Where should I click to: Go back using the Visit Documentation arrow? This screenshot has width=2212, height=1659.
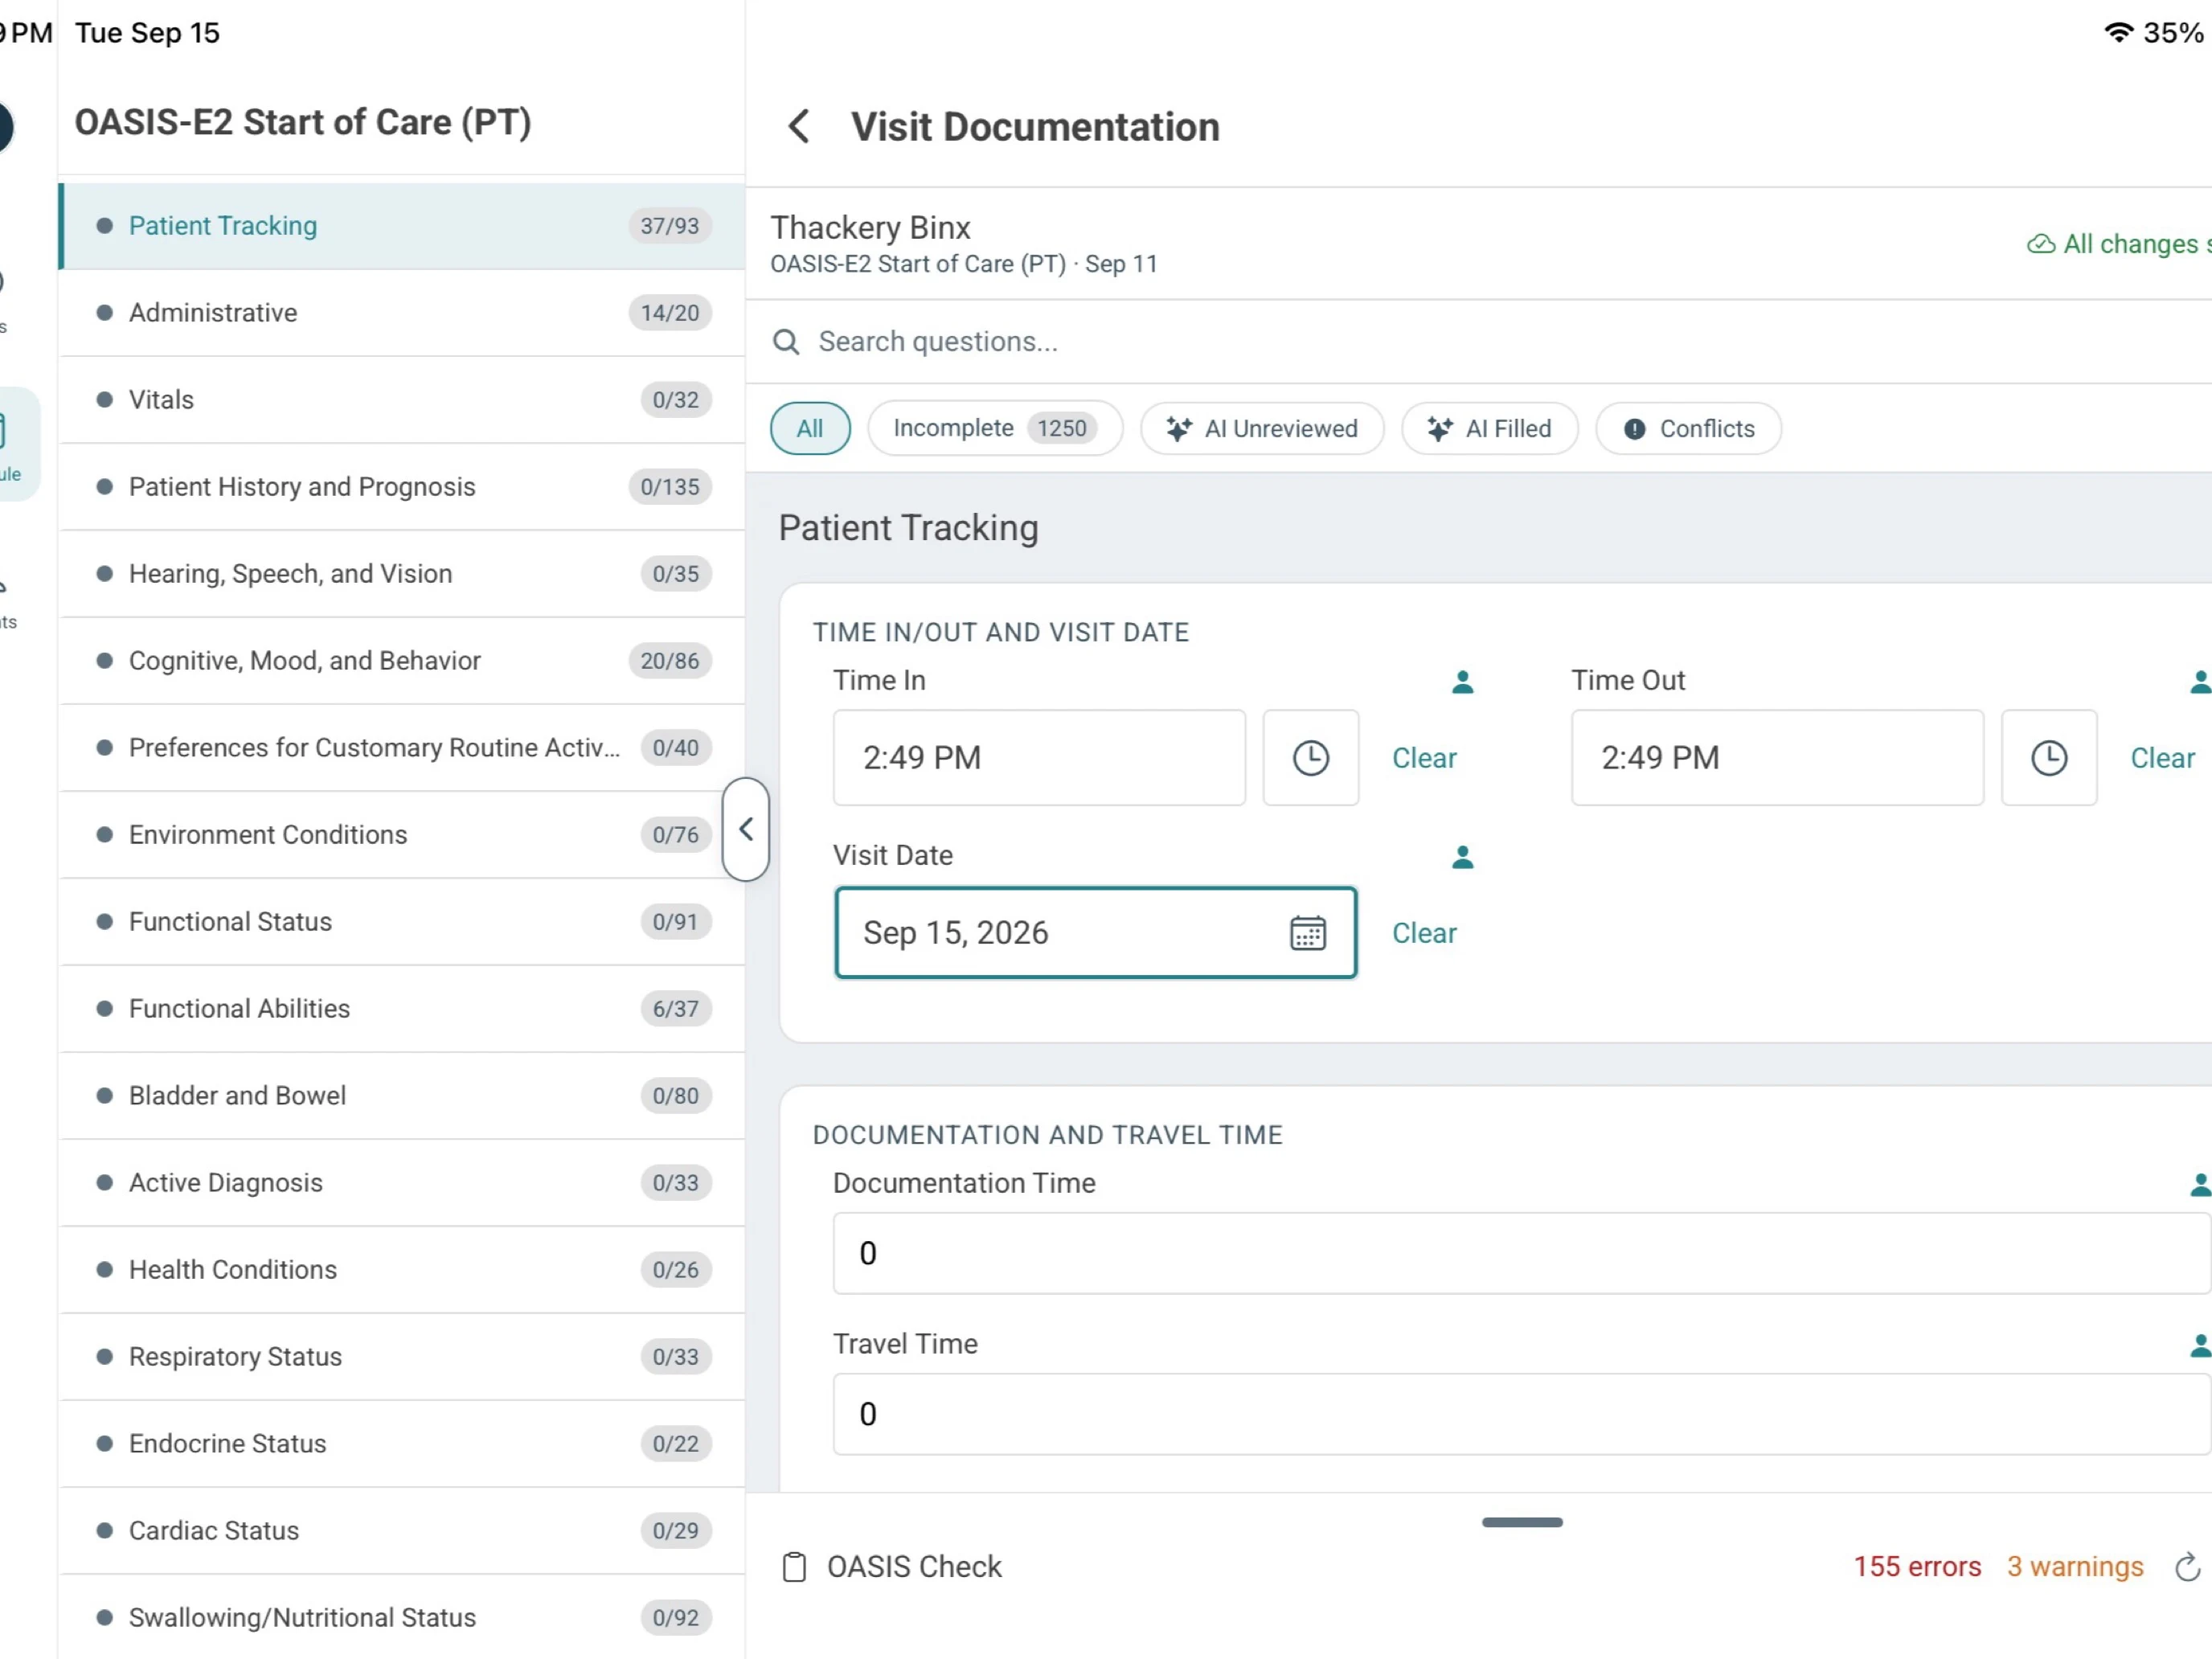[x=798, y=127]
